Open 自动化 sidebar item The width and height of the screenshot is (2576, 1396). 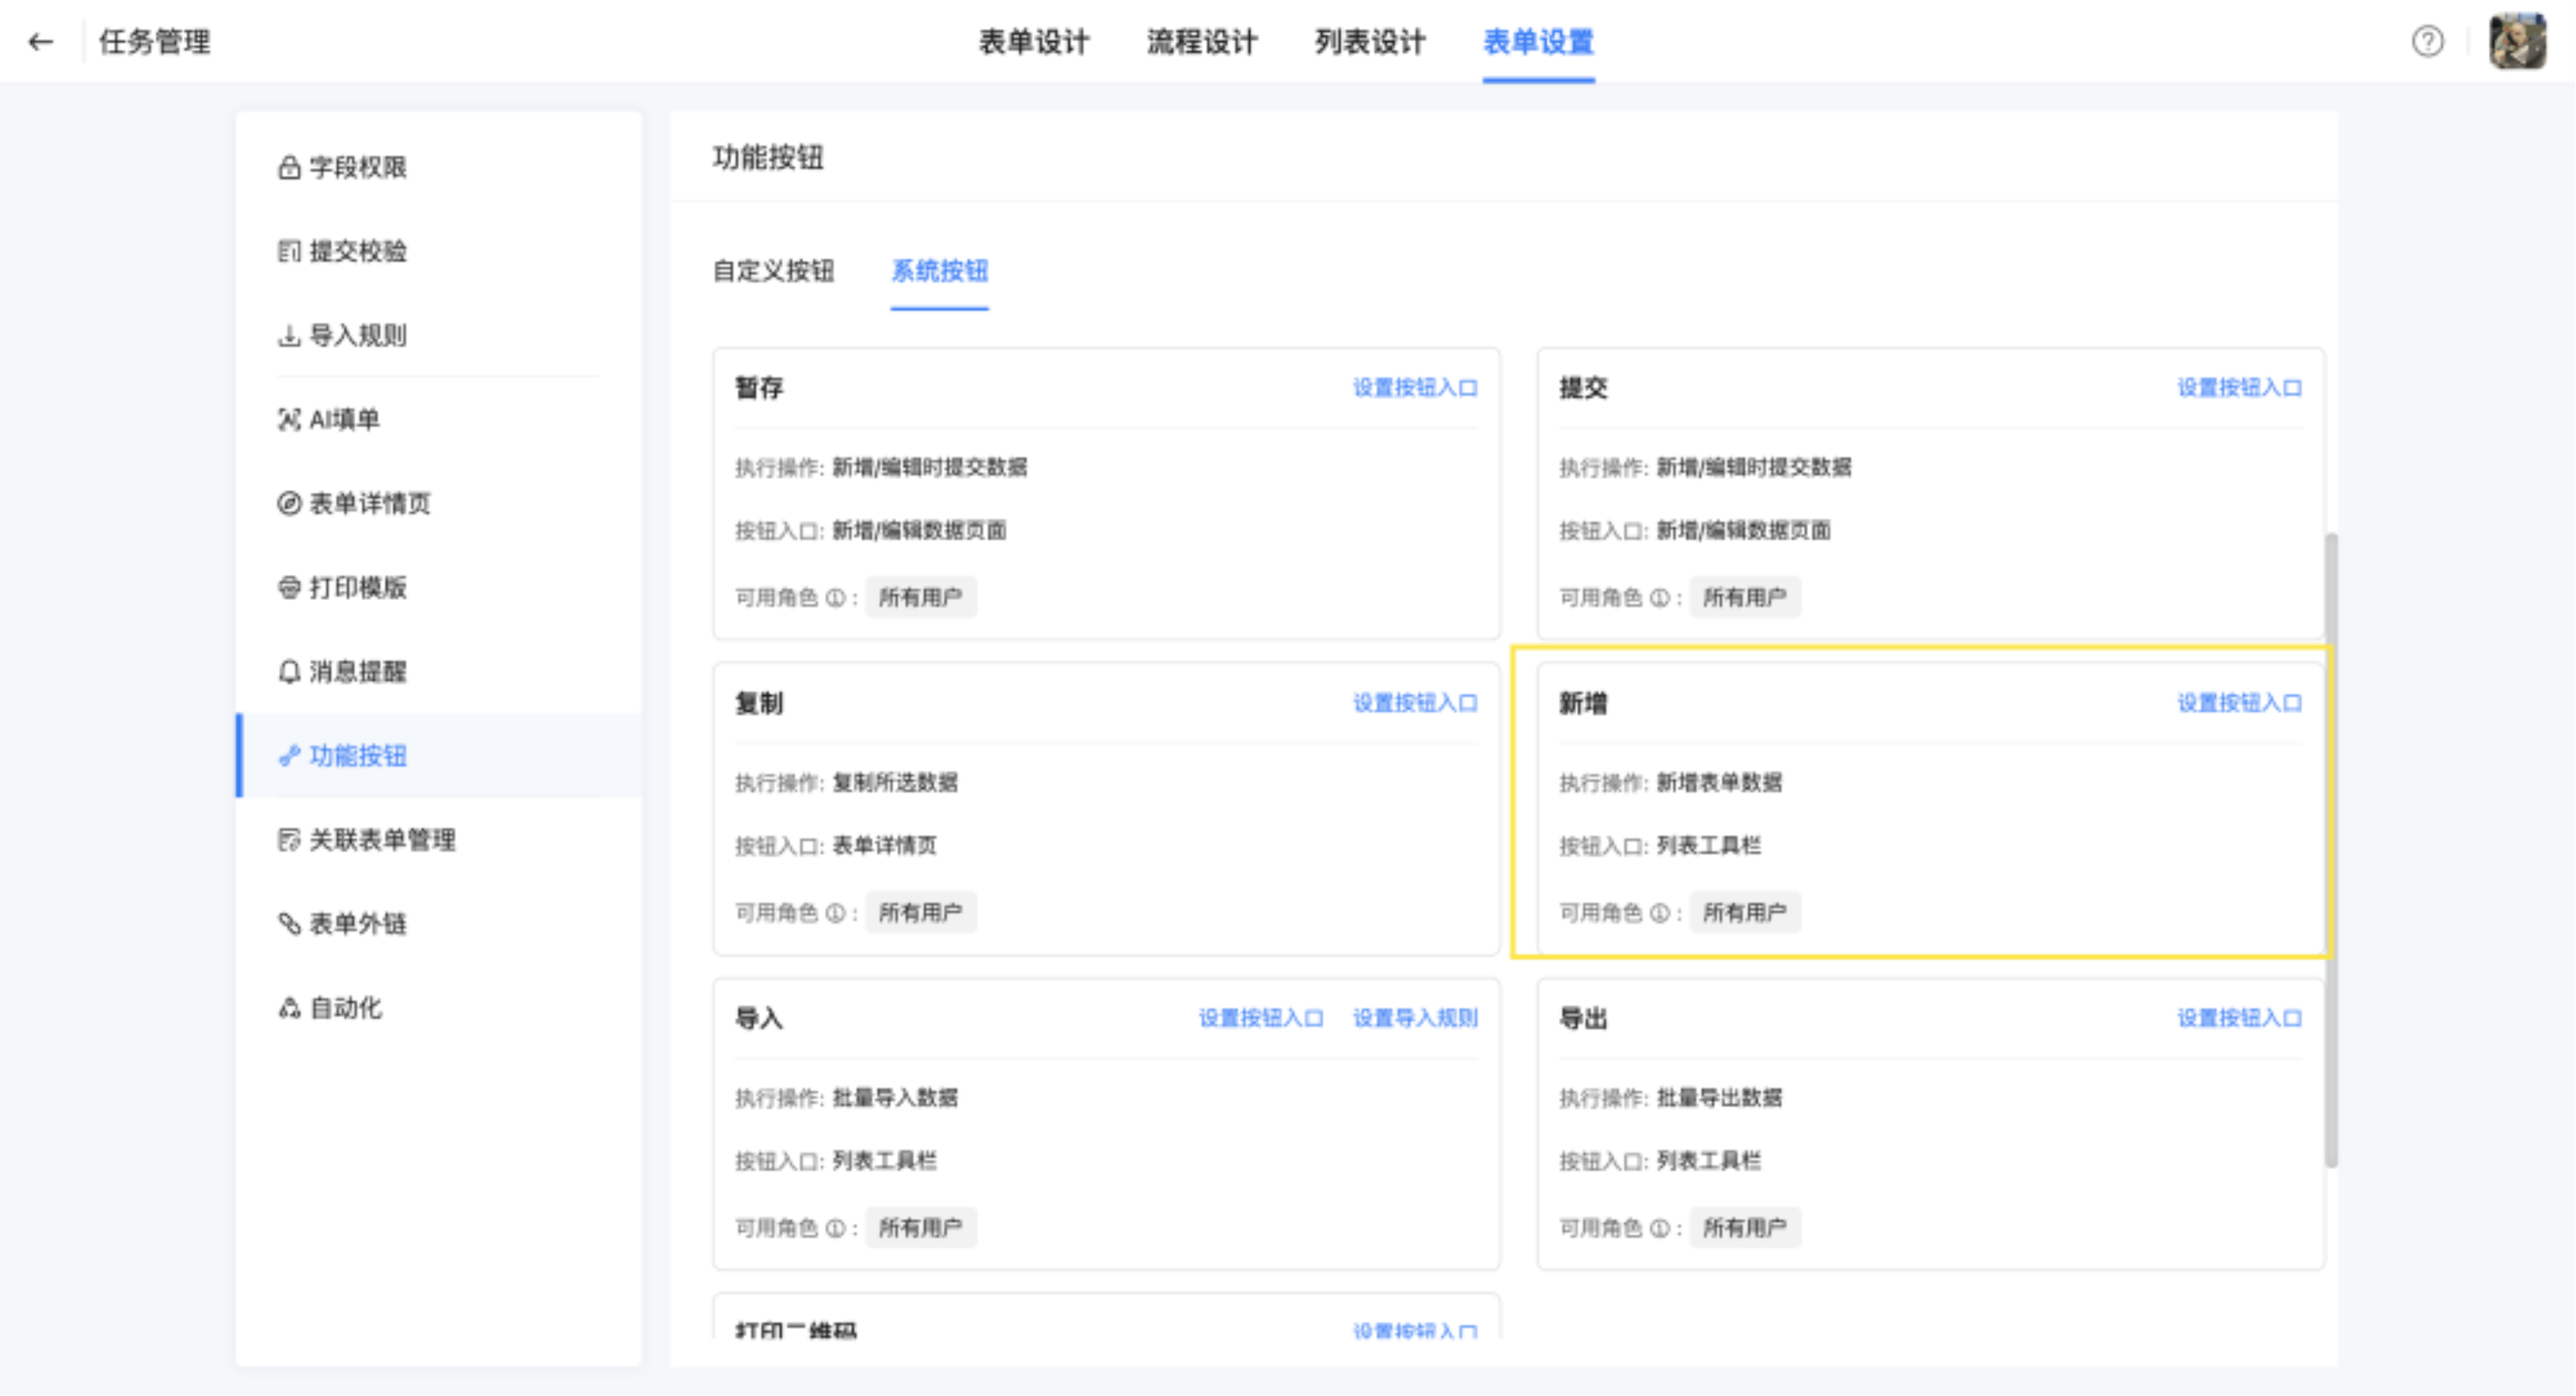tap(330, 1007)
